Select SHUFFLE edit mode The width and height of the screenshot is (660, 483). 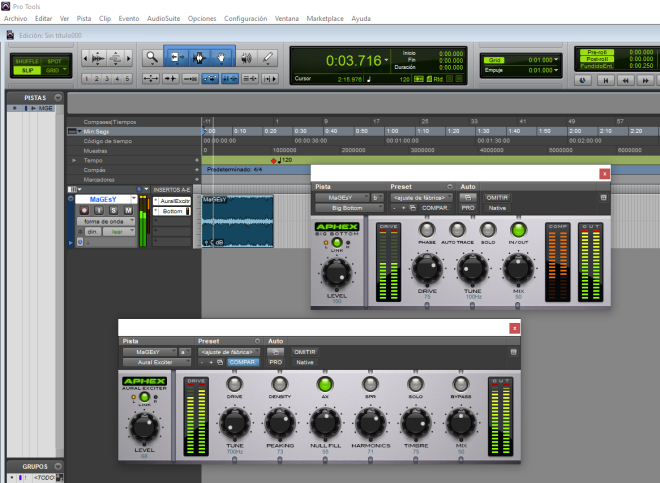[x=27, y=61]
